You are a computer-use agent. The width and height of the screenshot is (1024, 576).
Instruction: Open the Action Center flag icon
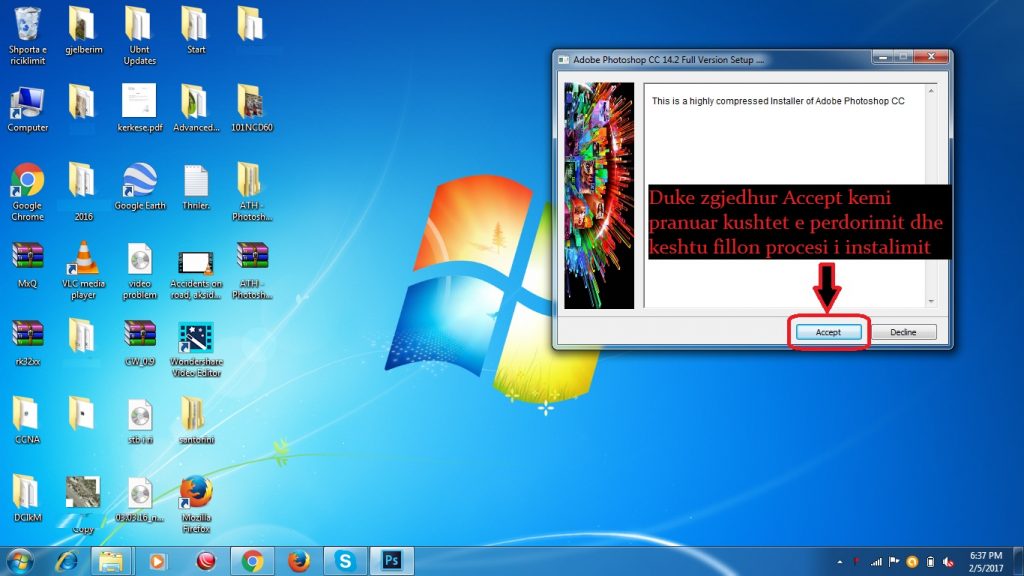click(x=894, y=562)
